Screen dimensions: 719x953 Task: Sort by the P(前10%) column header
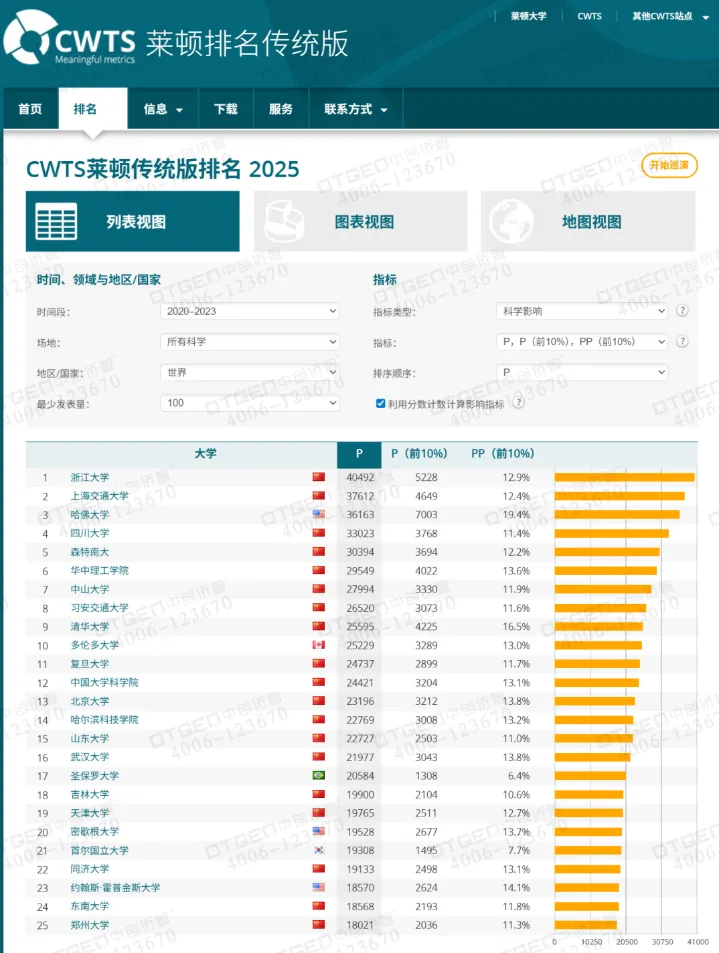point(419,453)
